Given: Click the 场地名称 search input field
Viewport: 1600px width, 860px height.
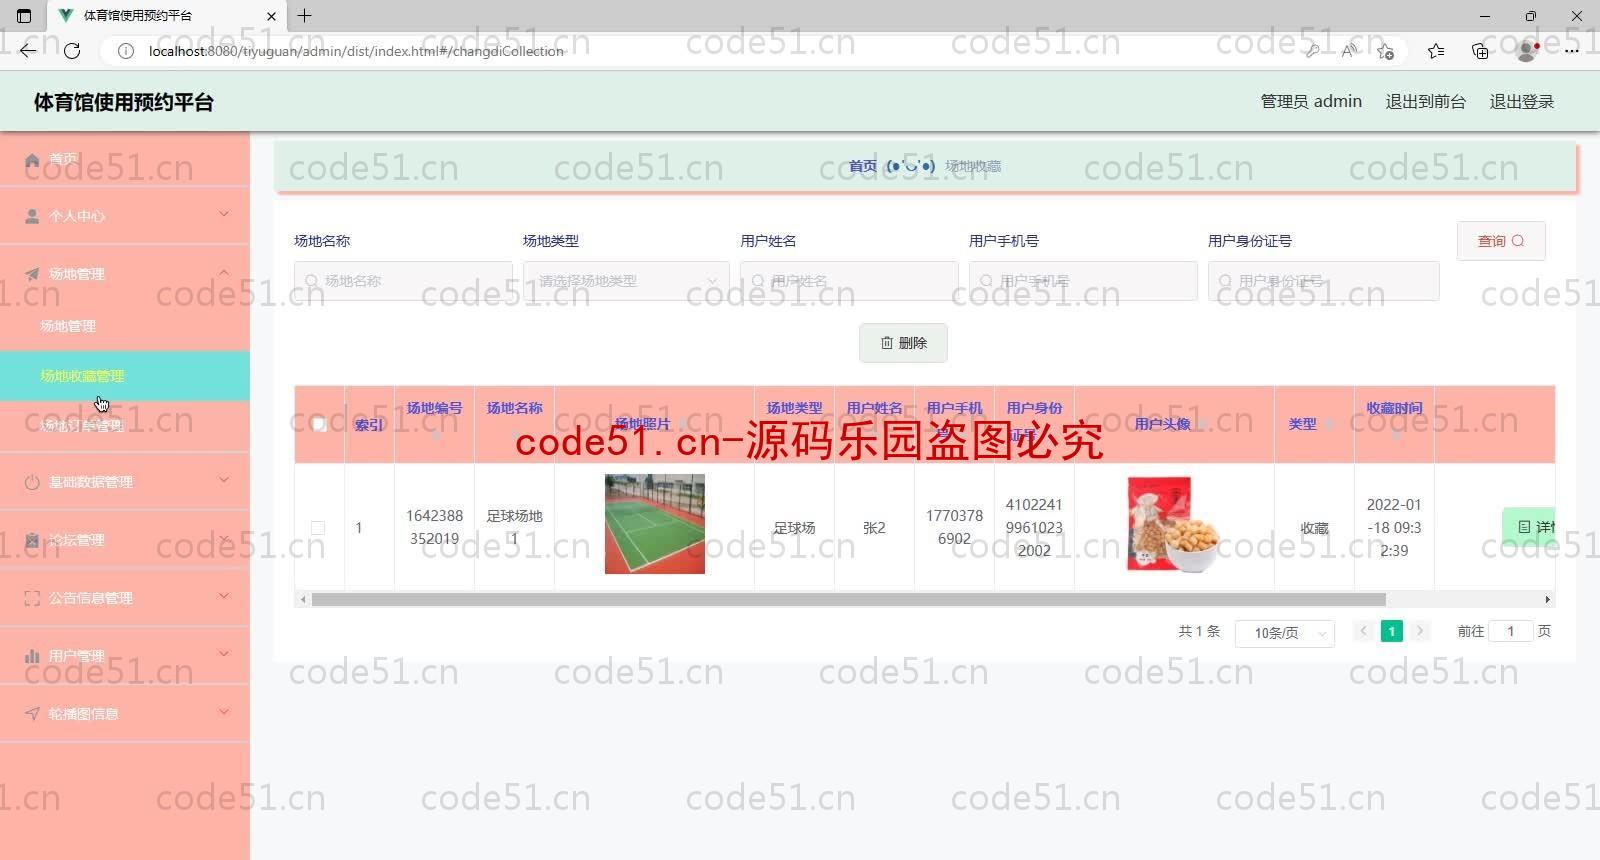Looking at the screenshot, I should coord(403,281).
